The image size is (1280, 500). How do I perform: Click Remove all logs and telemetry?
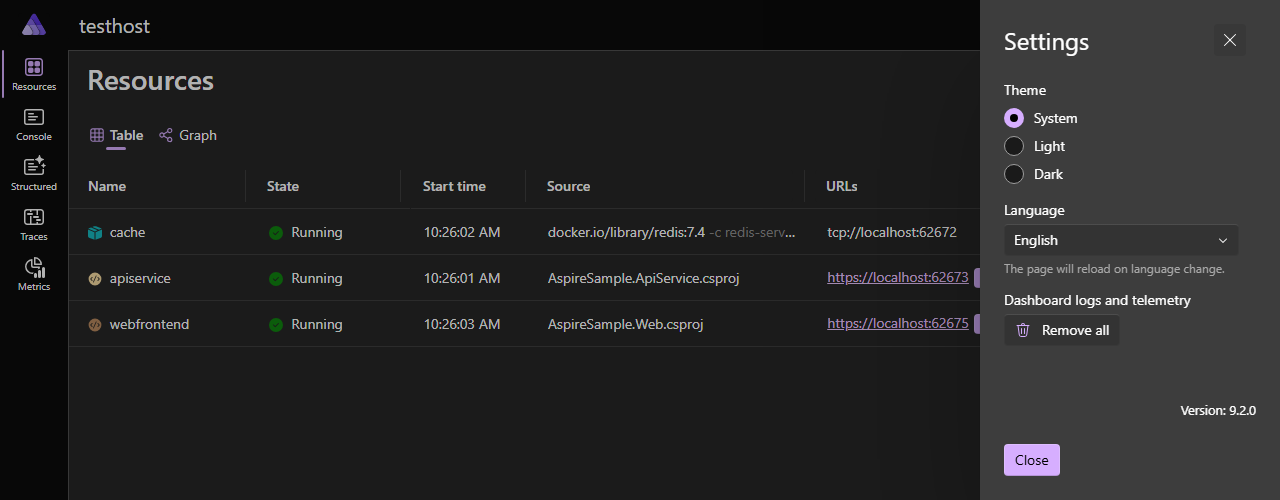[1062, 330]
